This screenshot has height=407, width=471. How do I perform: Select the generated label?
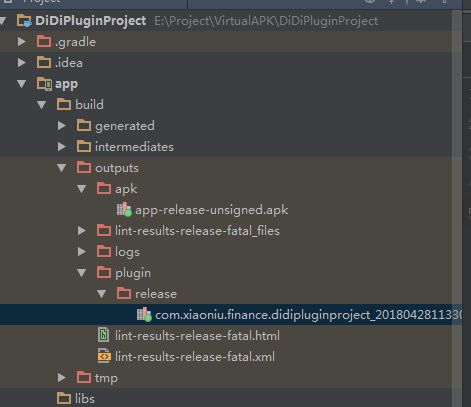pos(125,126)
